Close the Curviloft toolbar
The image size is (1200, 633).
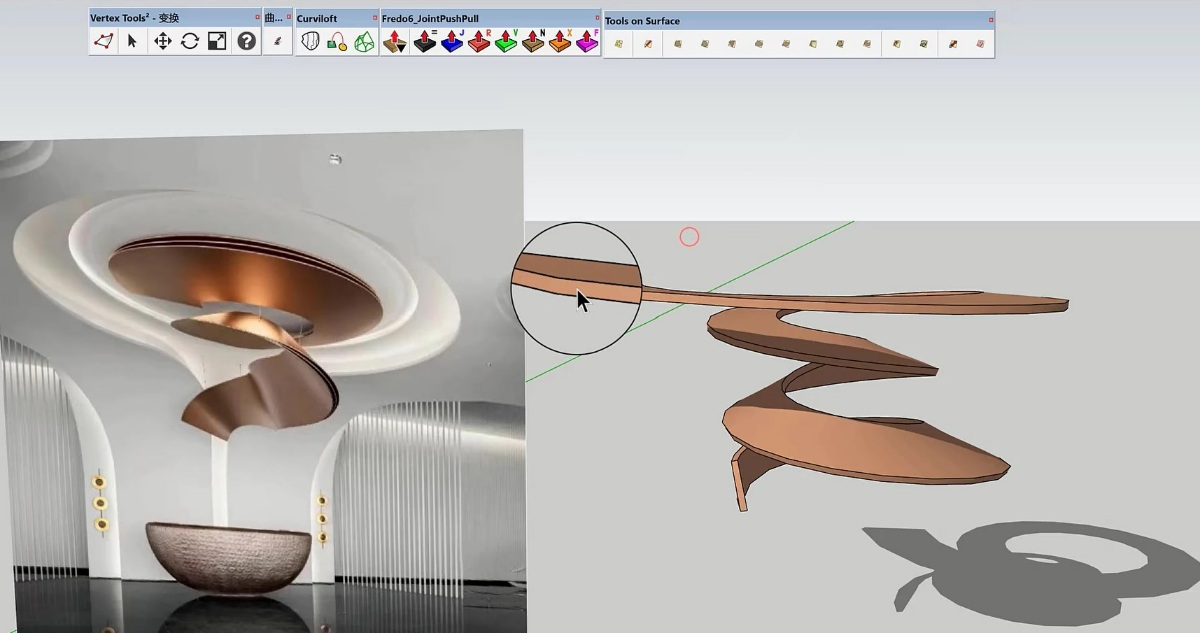click(x=375, y=18)
